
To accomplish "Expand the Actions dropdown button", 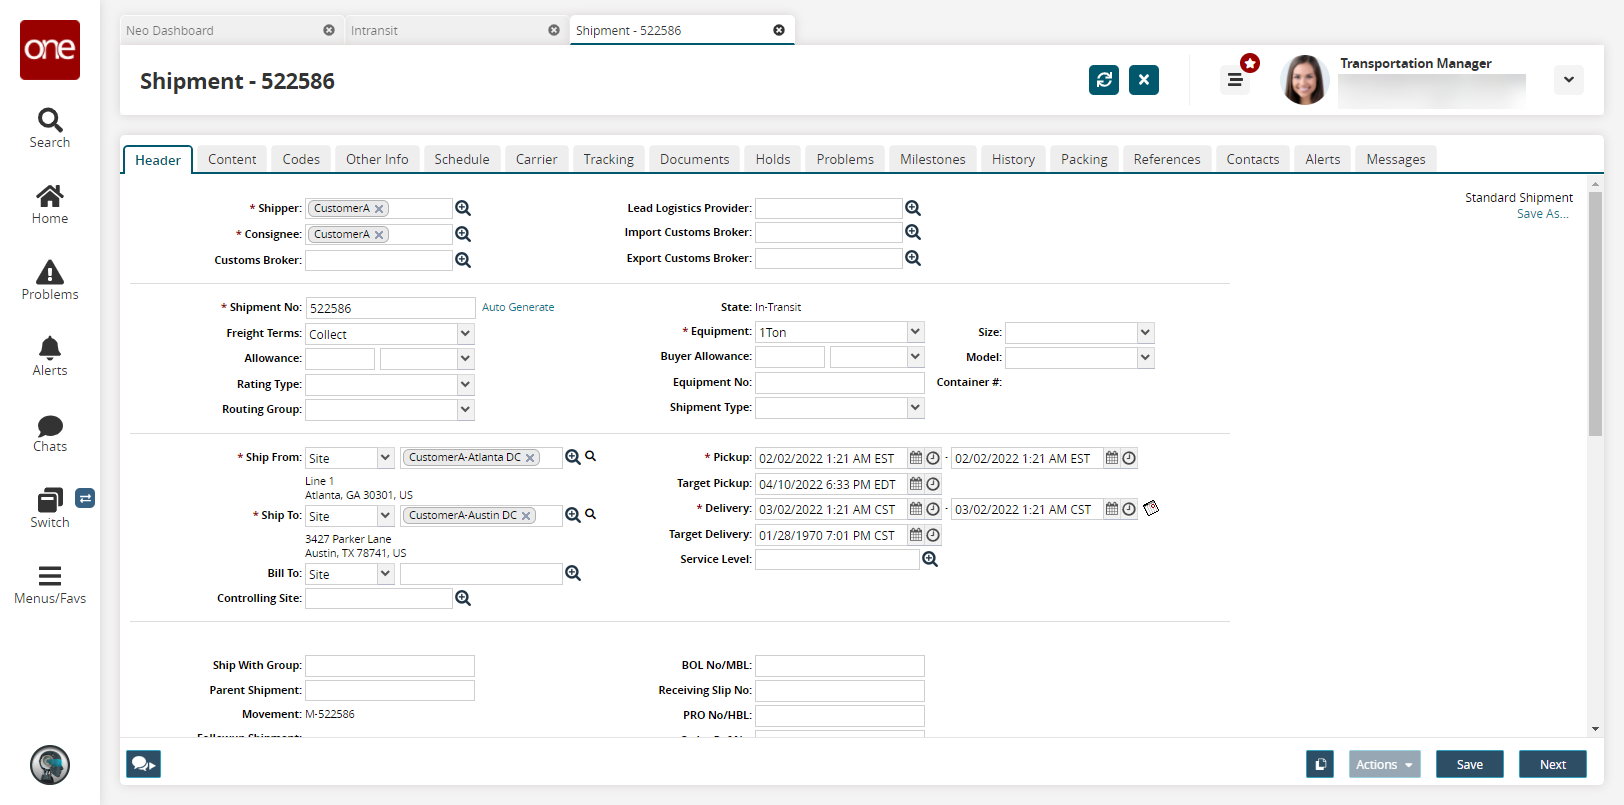I will (1385, 764).
